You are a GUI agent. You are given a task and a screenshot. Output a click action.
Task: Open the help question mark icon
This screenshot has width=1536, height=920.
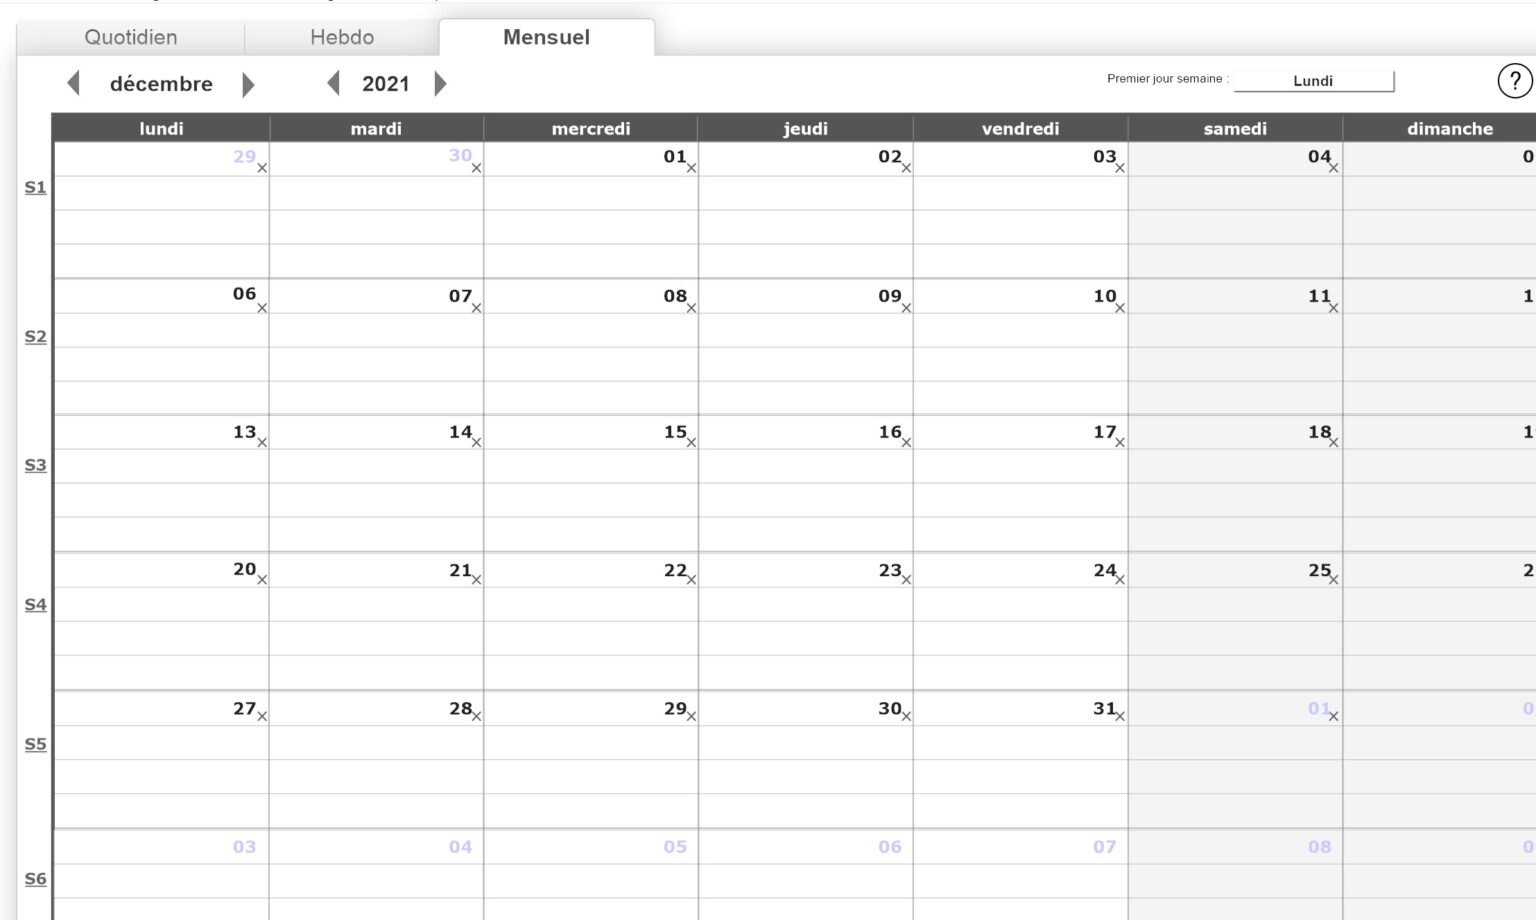(x=1515, y=81)
